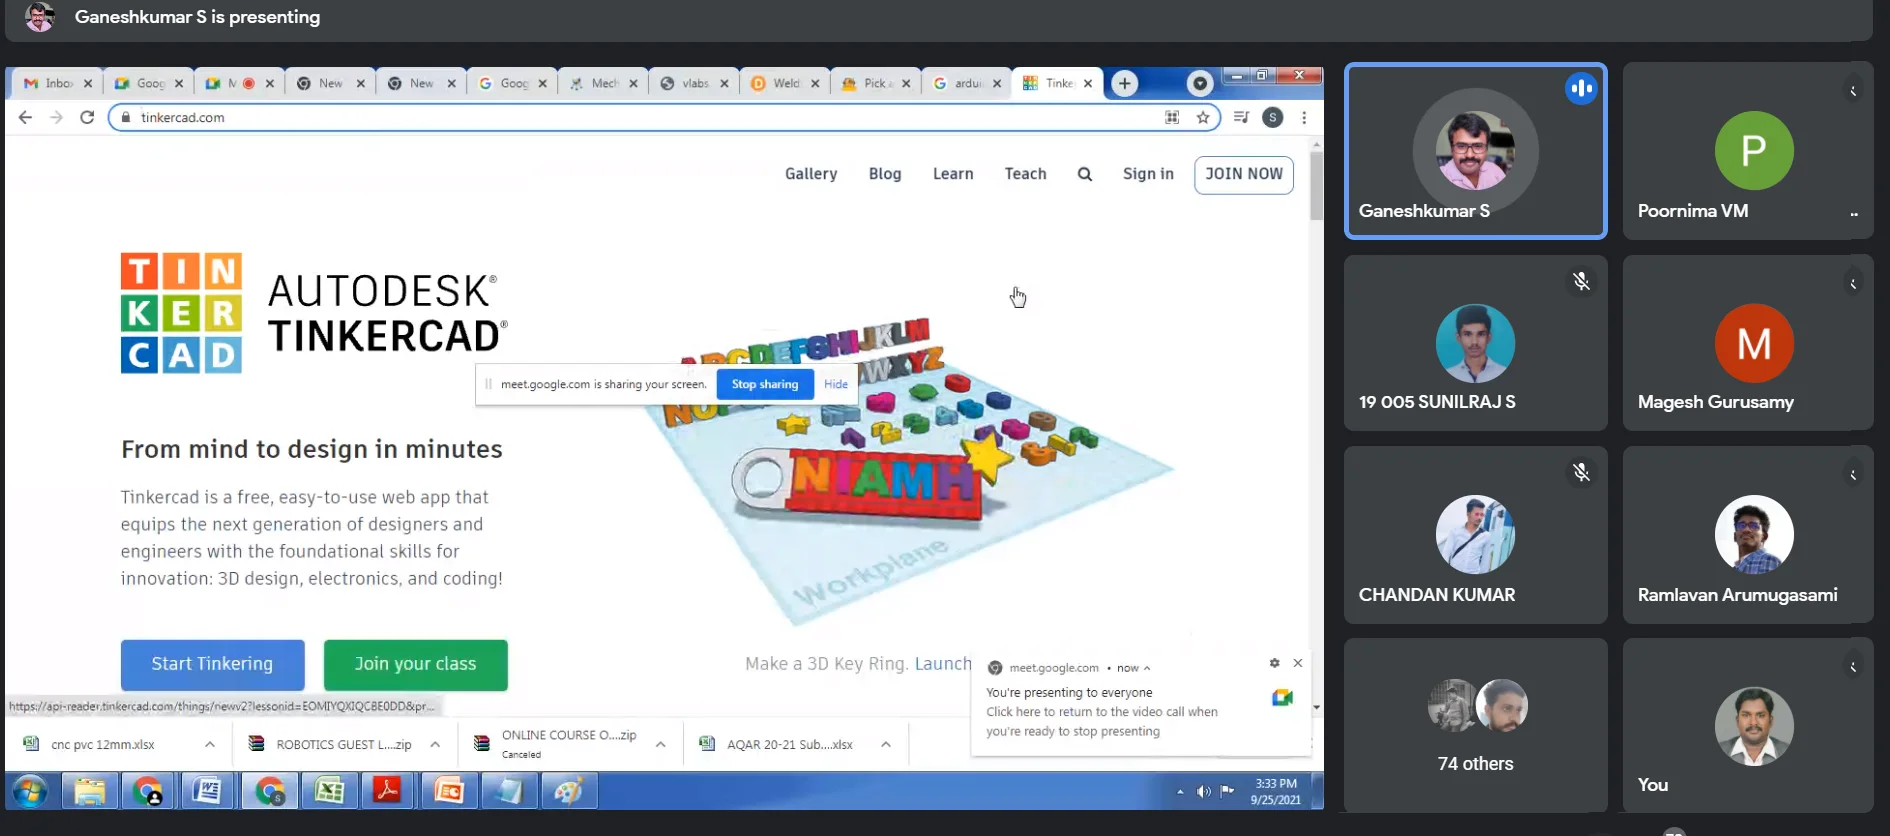Collapse the meet.google.com notification chevron

click(1147, 668)
